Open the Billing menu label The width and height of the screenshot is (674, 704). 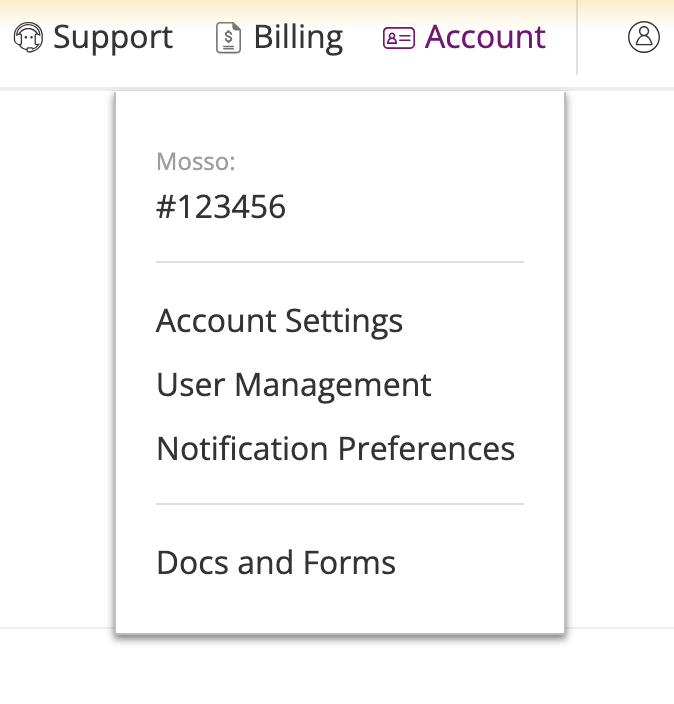(x=298, y=38)
